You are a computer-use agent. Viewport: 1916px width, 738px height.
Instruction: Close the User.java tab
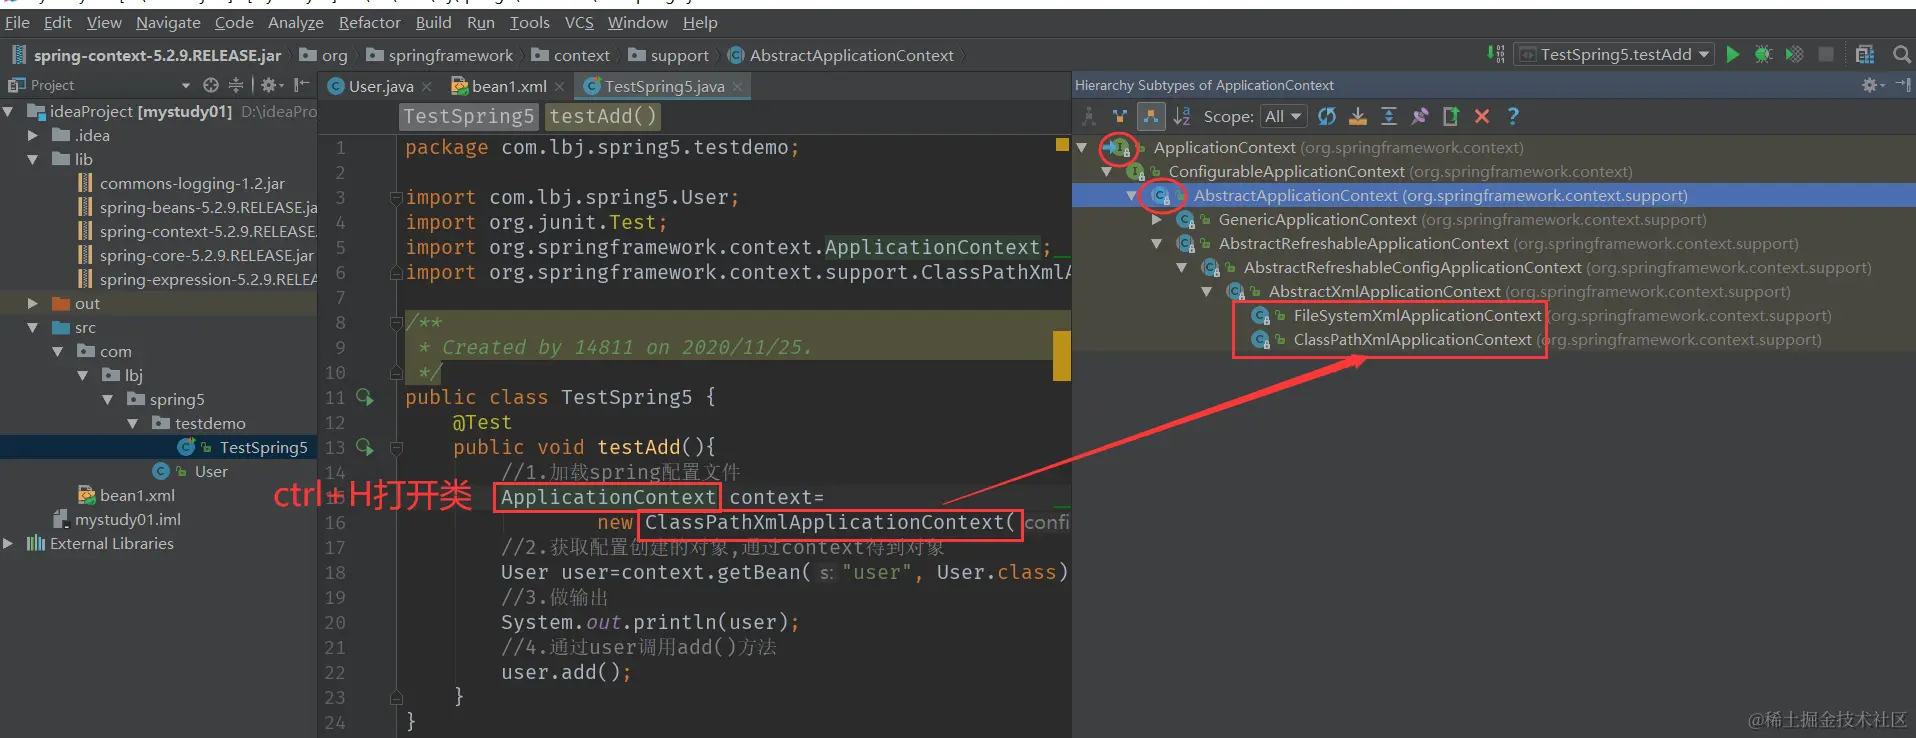pyautogui.click(x=427, y=87)
